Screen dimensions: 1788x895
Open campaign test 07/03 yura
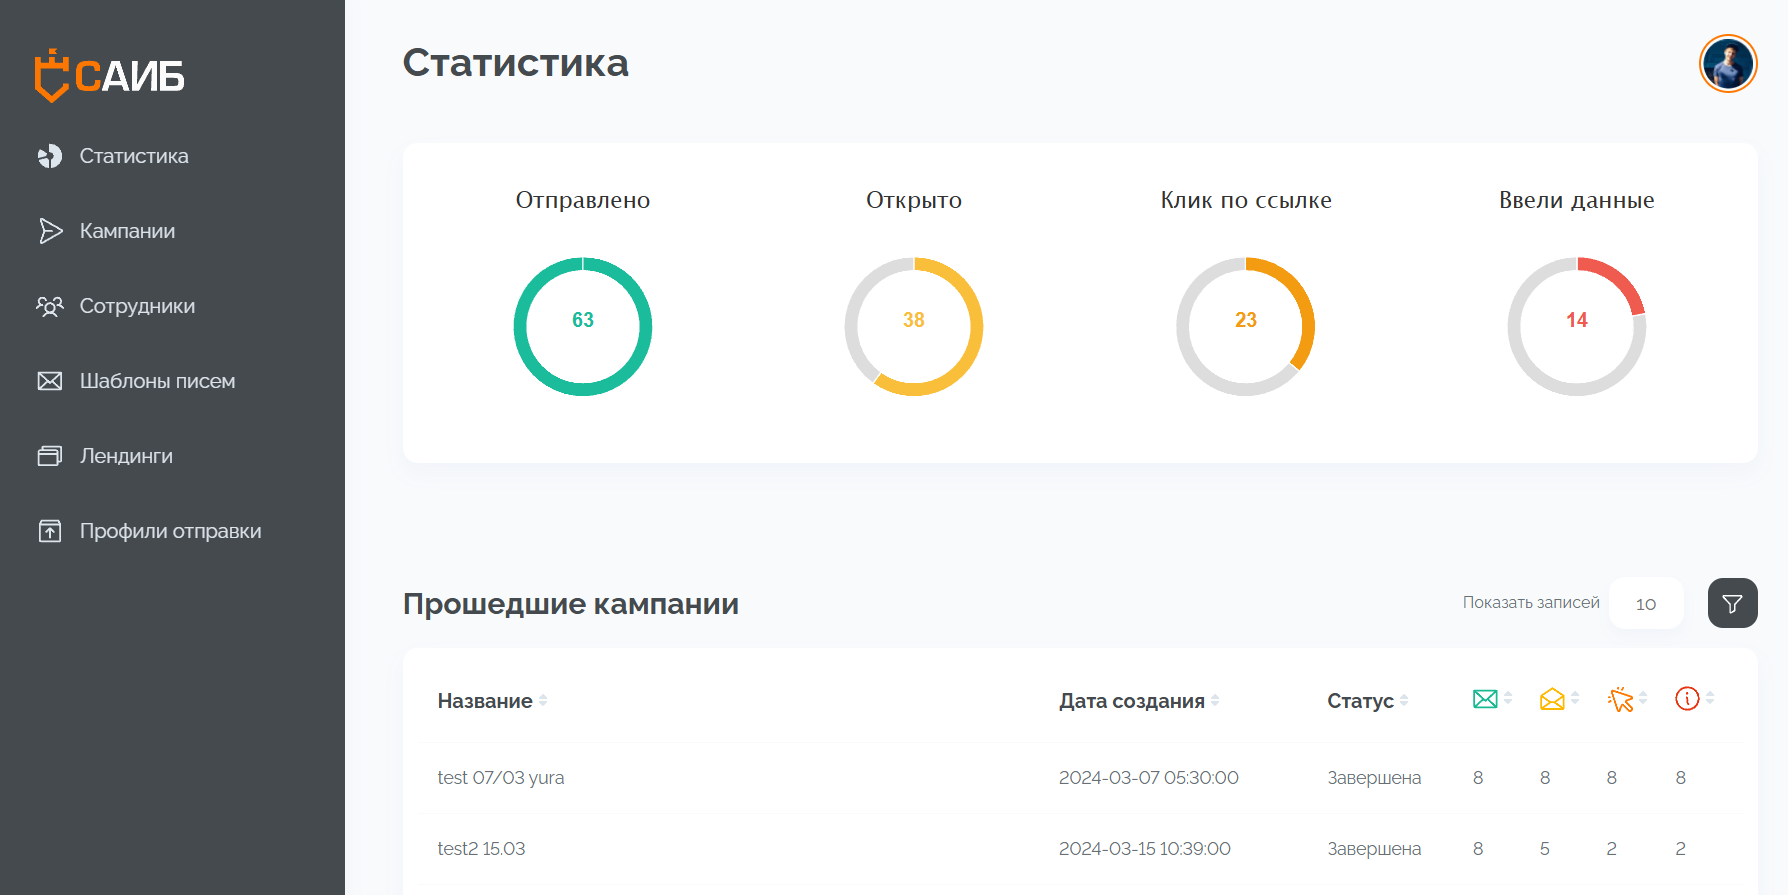[x=501, y=777]
